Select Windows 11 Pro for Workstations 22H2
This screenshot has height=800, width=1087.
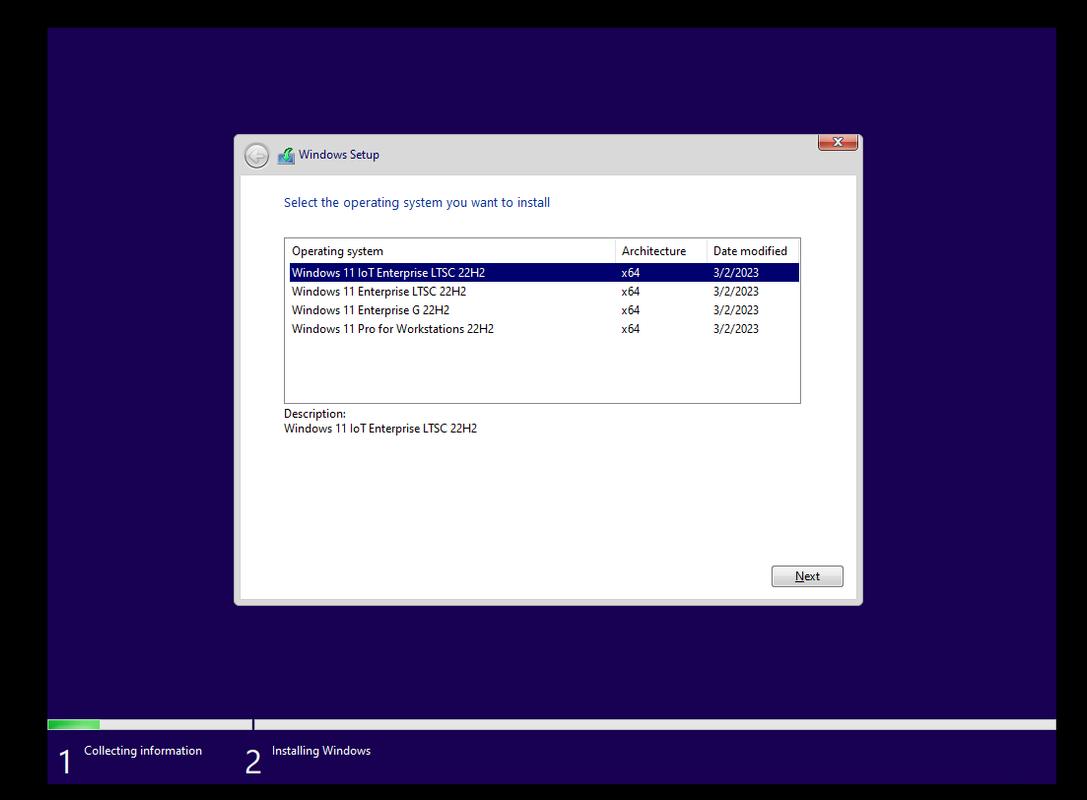[x=544, y=329]
